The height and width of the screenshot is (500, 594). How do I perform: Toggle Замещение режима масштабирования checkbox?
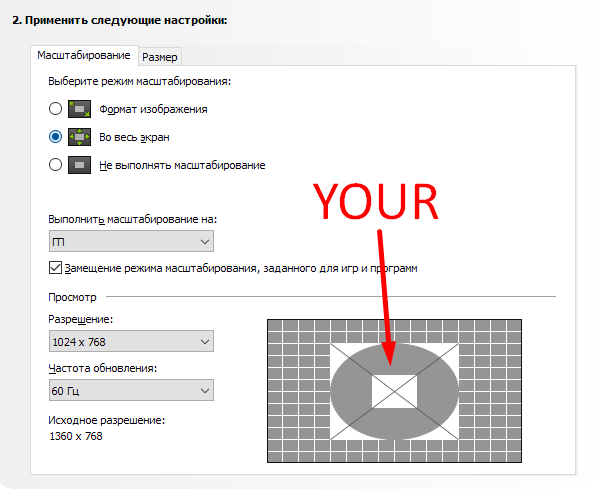pos(55,268)
